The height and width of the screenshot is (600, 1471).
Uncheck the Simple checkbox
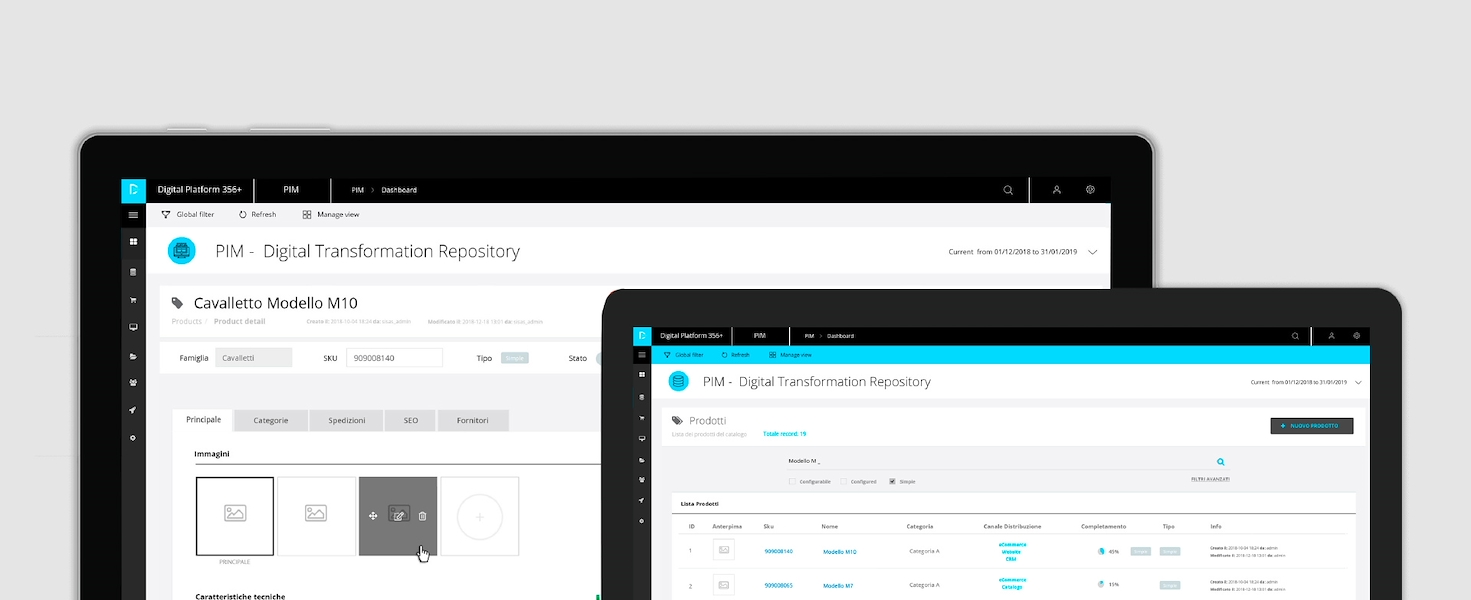[x=892, y=482]
